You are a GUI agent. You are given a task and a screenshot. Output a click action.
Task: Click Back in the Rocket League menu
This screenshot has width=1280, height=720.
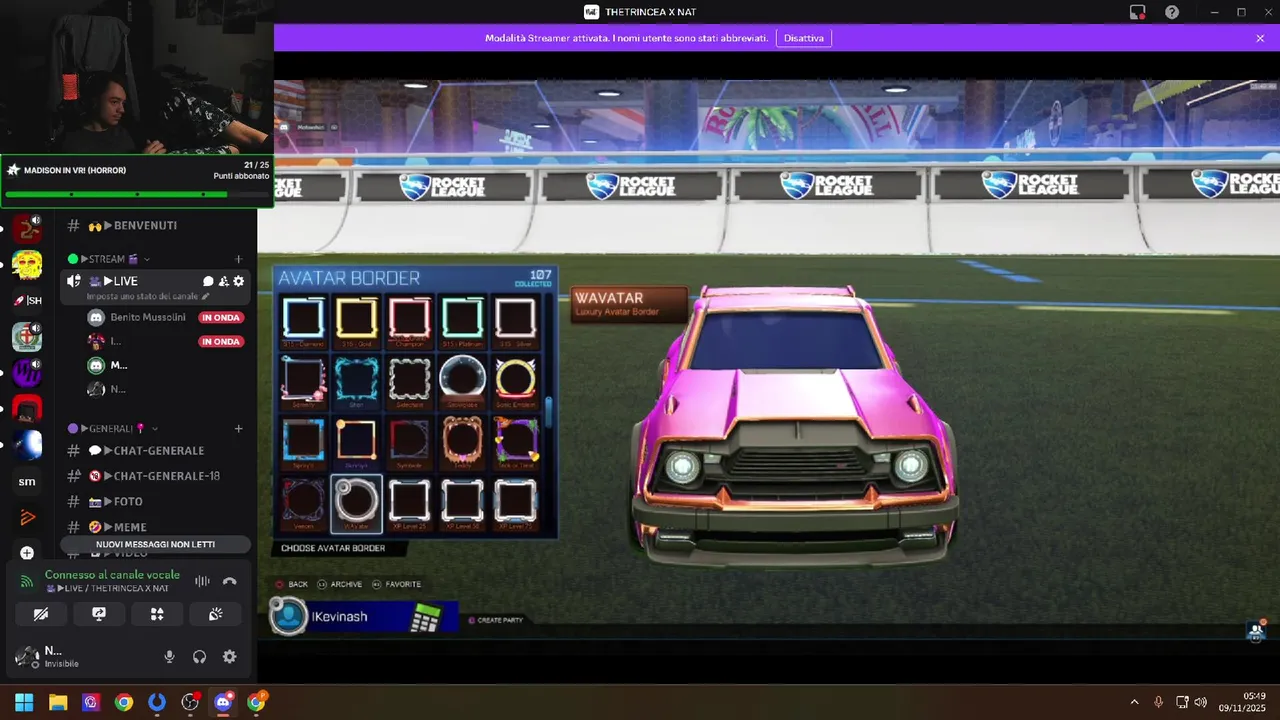pos(291,584)
